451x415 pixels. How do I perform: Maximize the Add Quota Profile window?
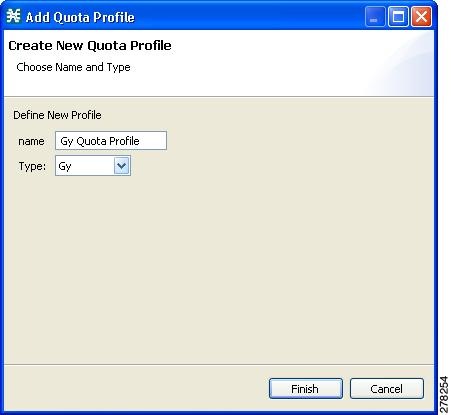click(398, 16)
